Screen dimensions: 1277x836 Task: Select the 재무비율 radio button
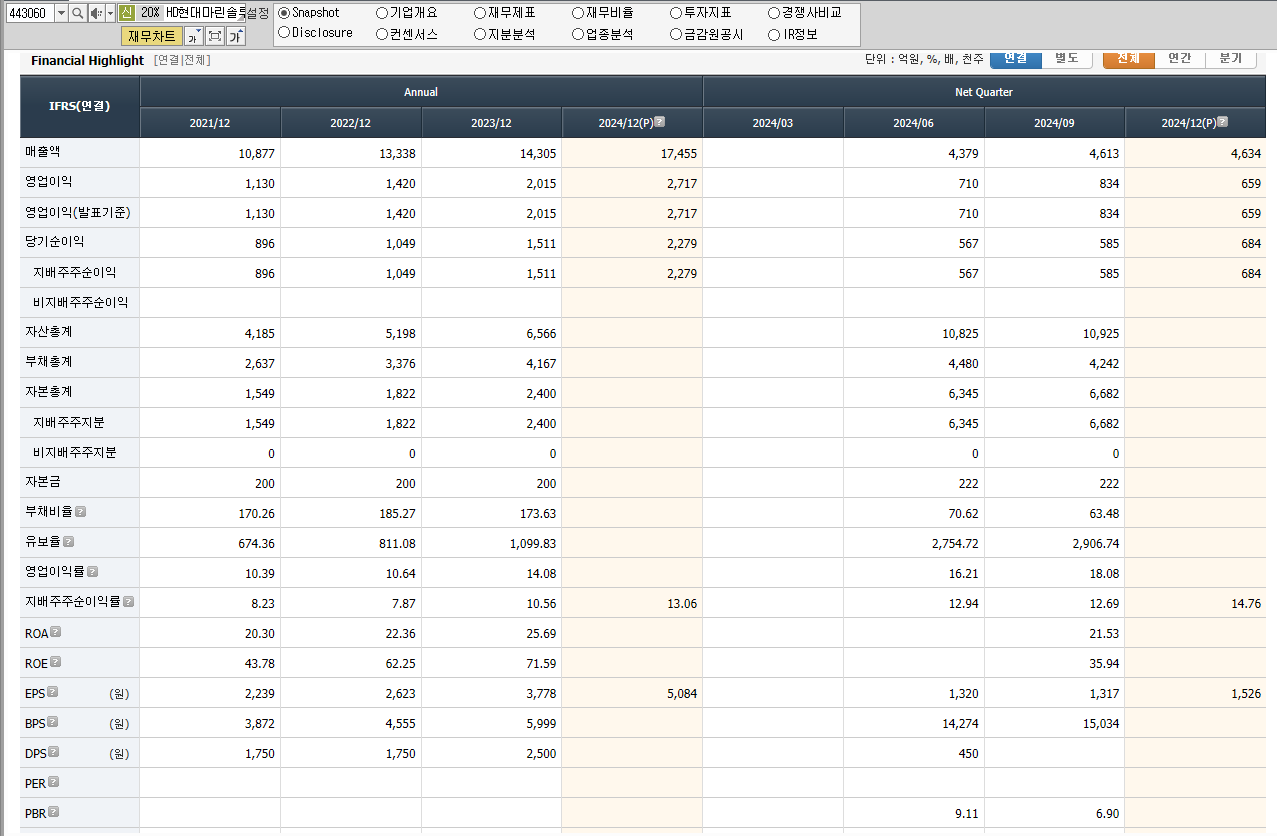coord(578,13)
